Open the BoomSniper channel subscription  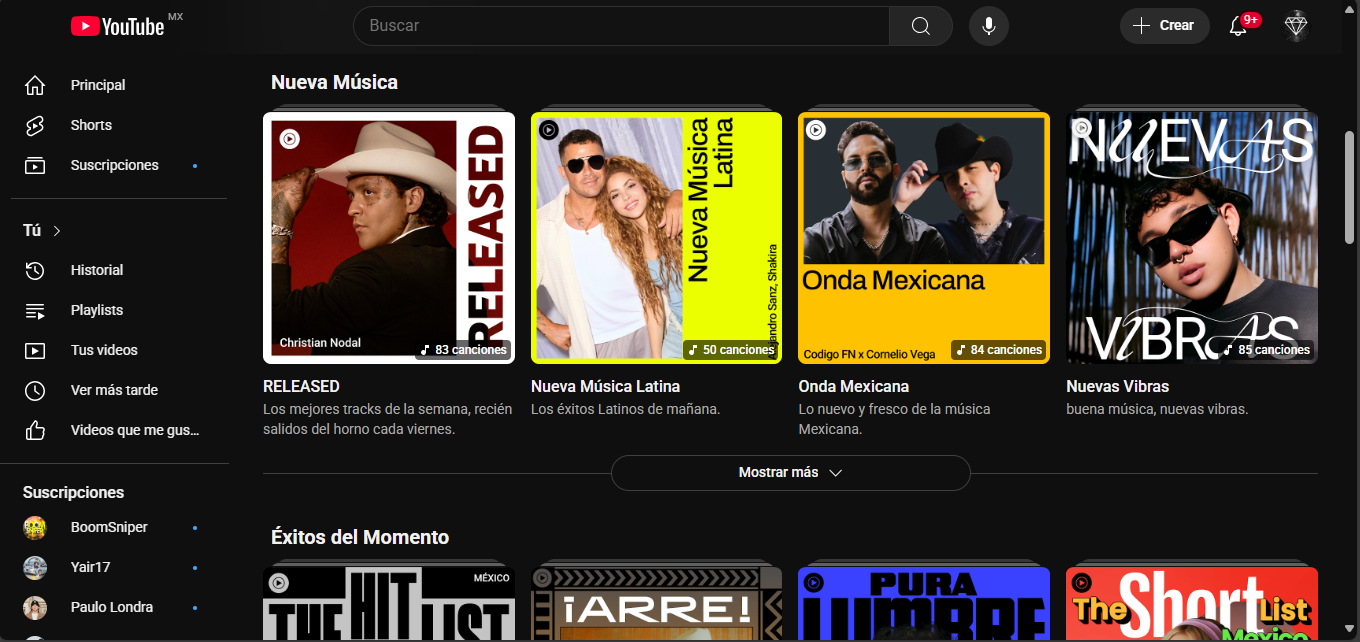pos(108,527)
